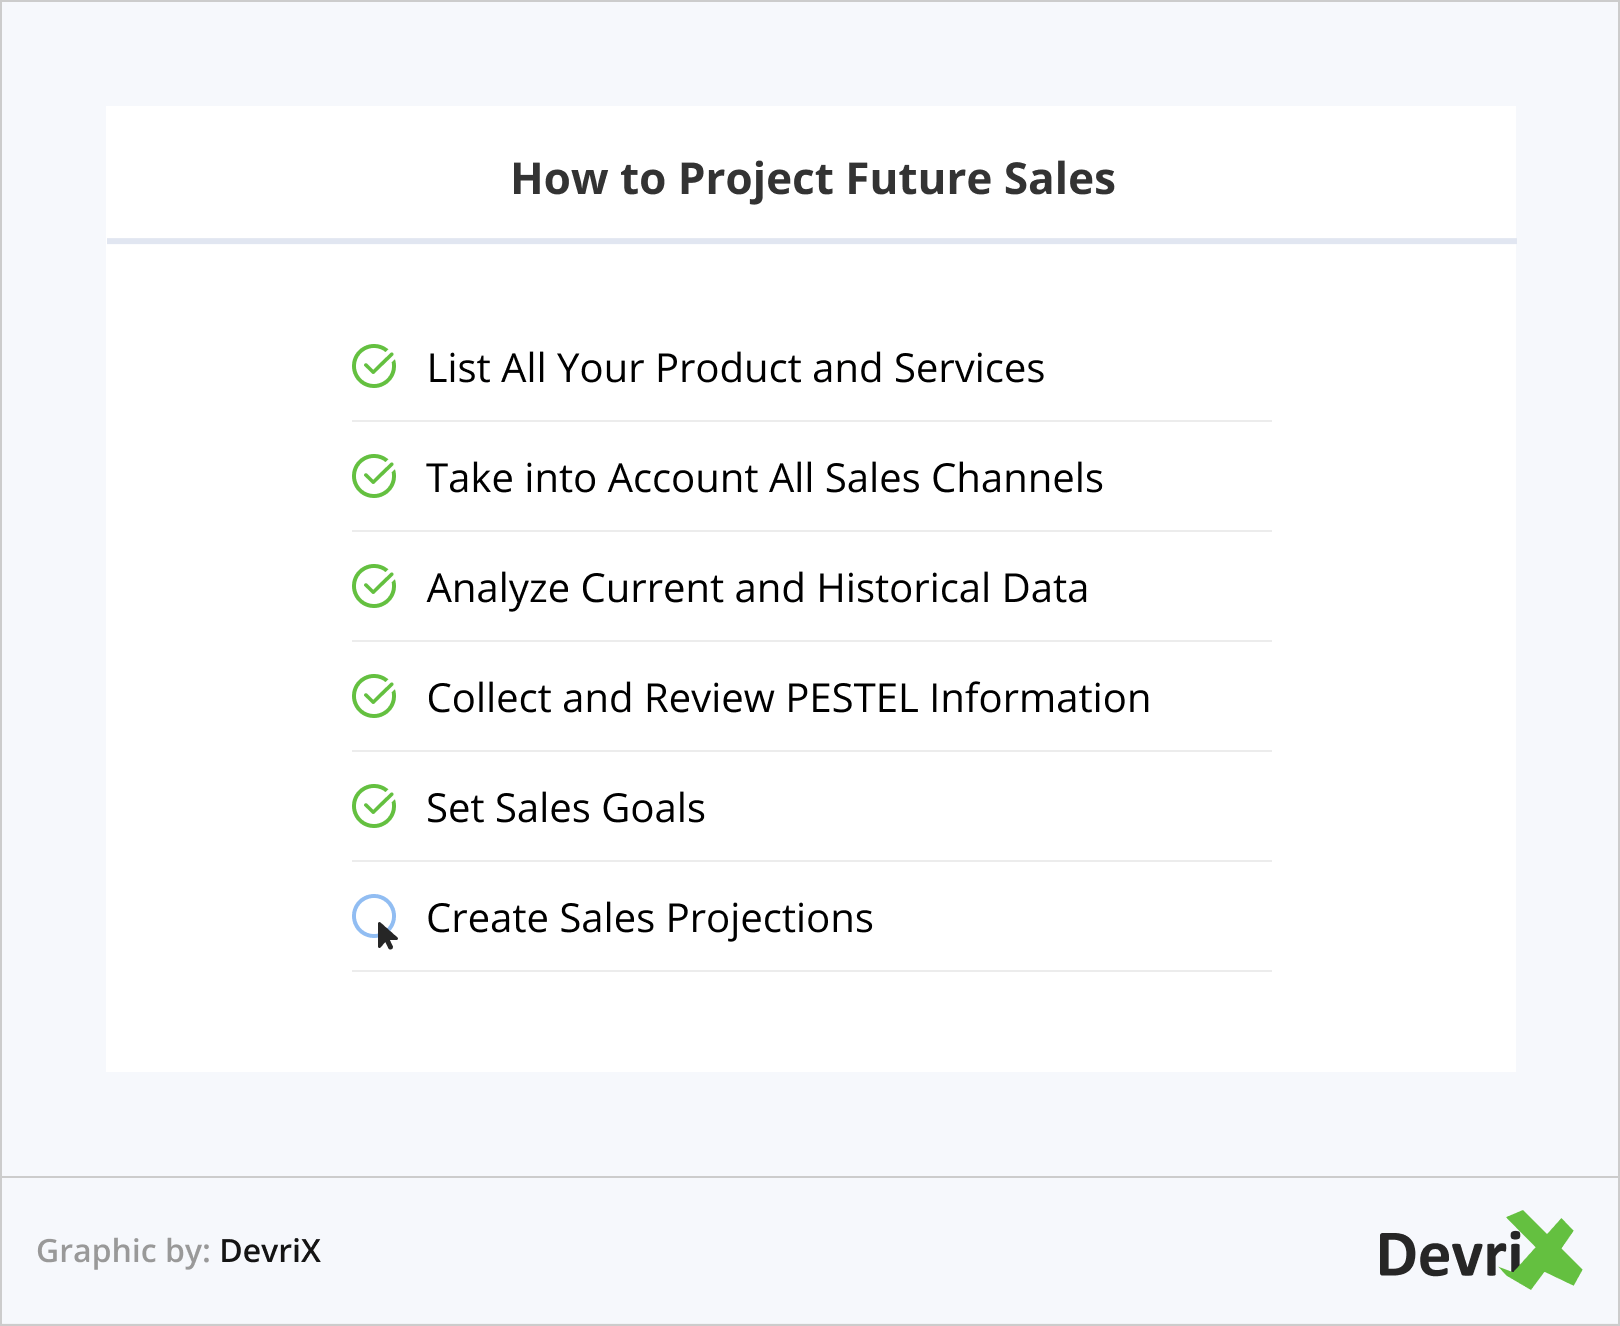Click the DevriX name after Graphic by
The height and width of the screenshot is (1326, 1620).
pos(270,1251)
